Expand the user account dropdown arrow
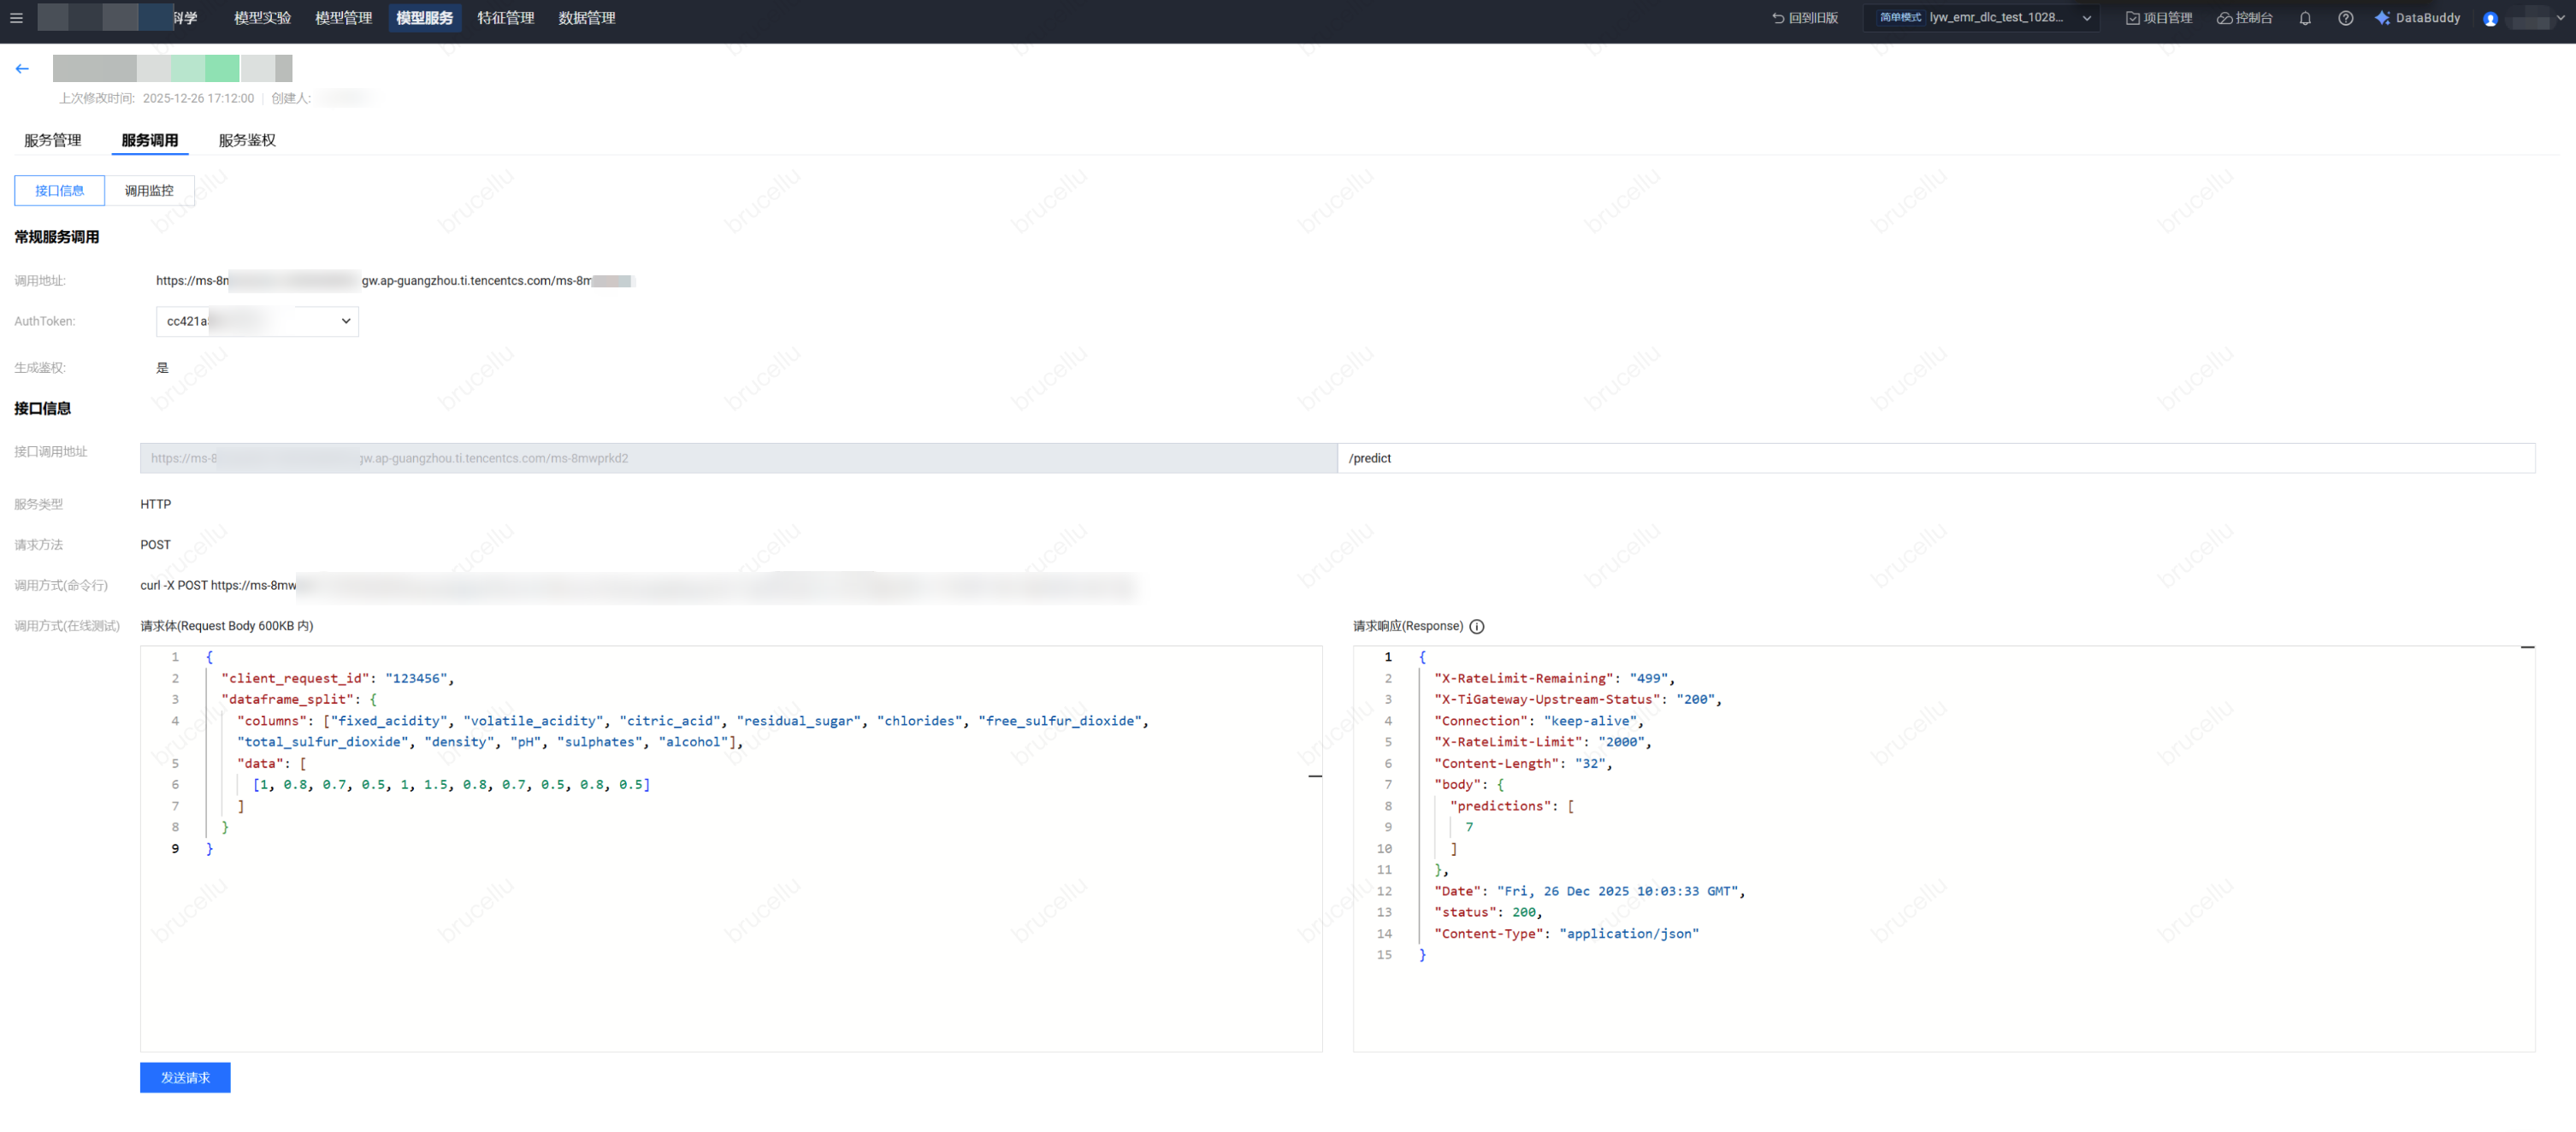The height and width of the screenshot is (1132, 2576). [x=2561, y=18]
